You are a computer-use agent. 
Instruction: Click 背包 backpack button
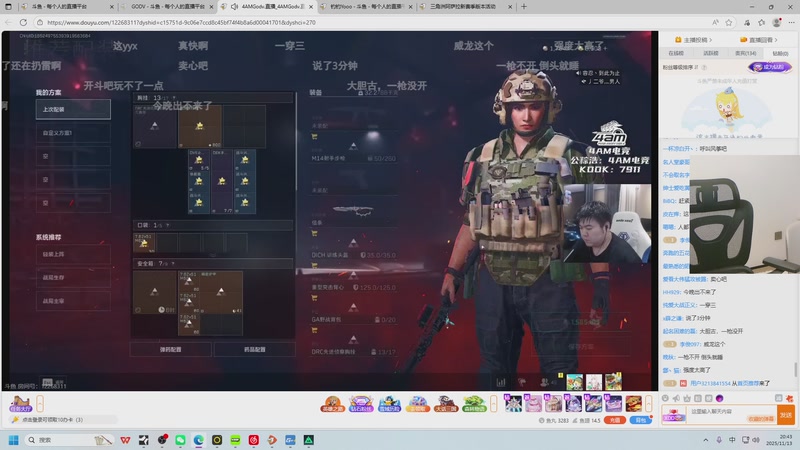[x=640, y=420]
